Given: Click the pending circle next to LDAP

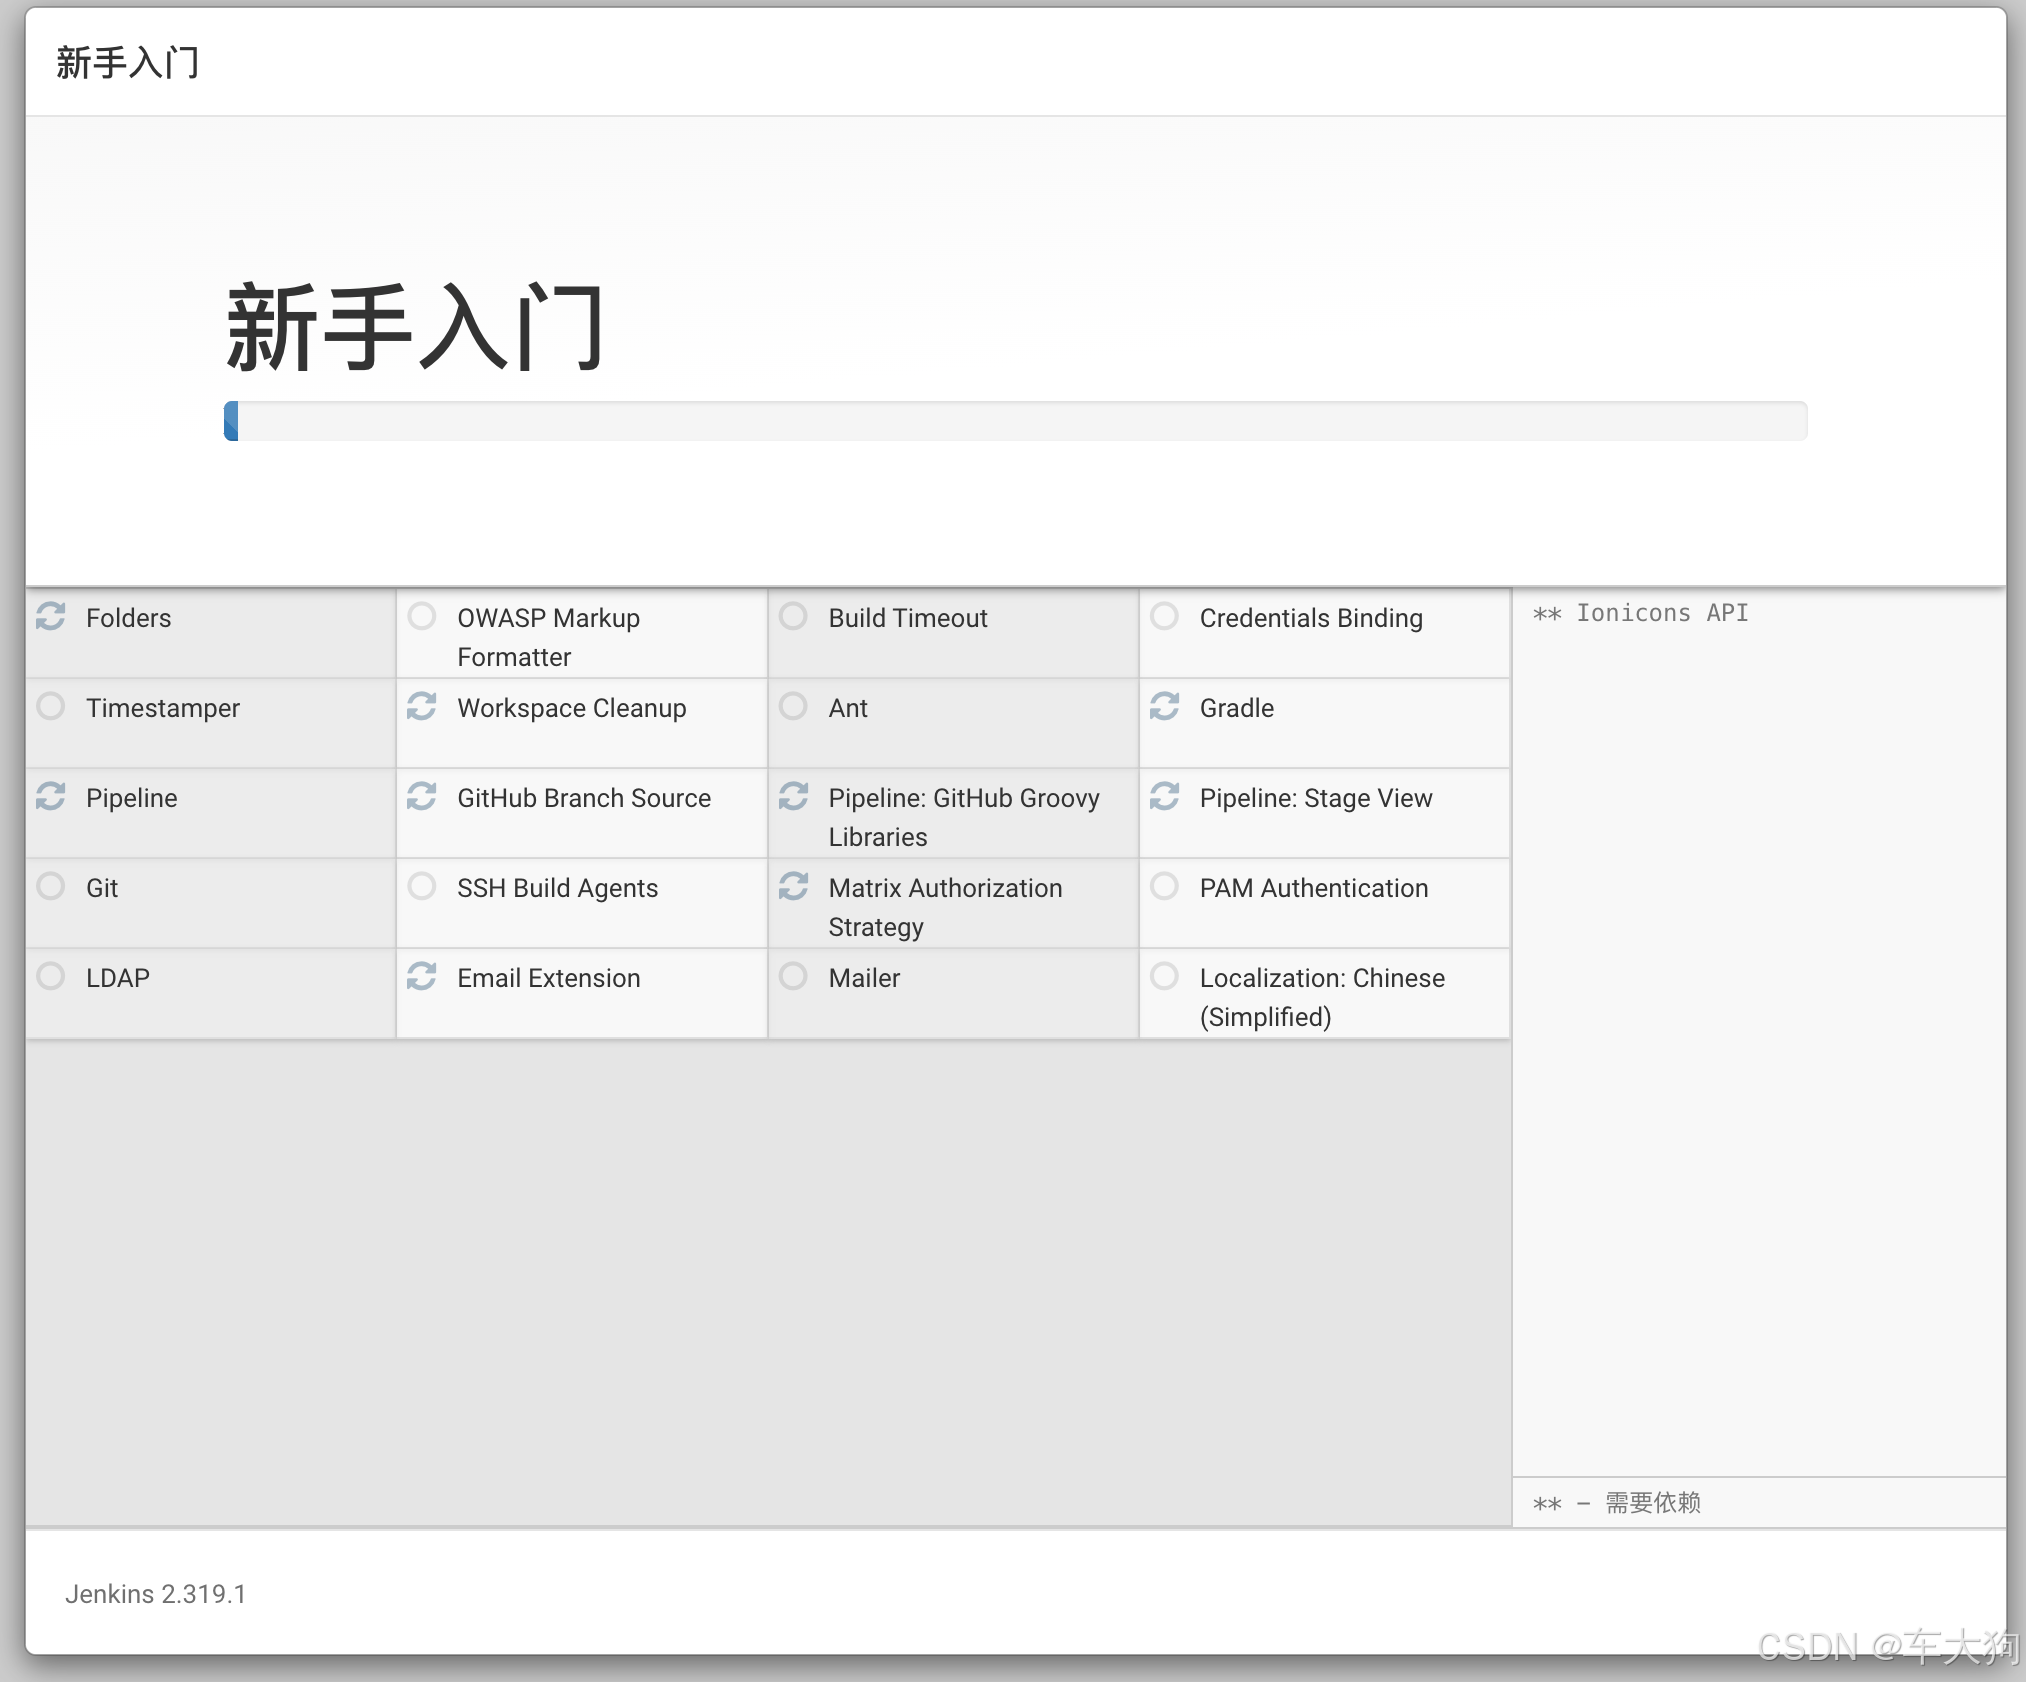Looking at the screenshot, I should point(51,976).
